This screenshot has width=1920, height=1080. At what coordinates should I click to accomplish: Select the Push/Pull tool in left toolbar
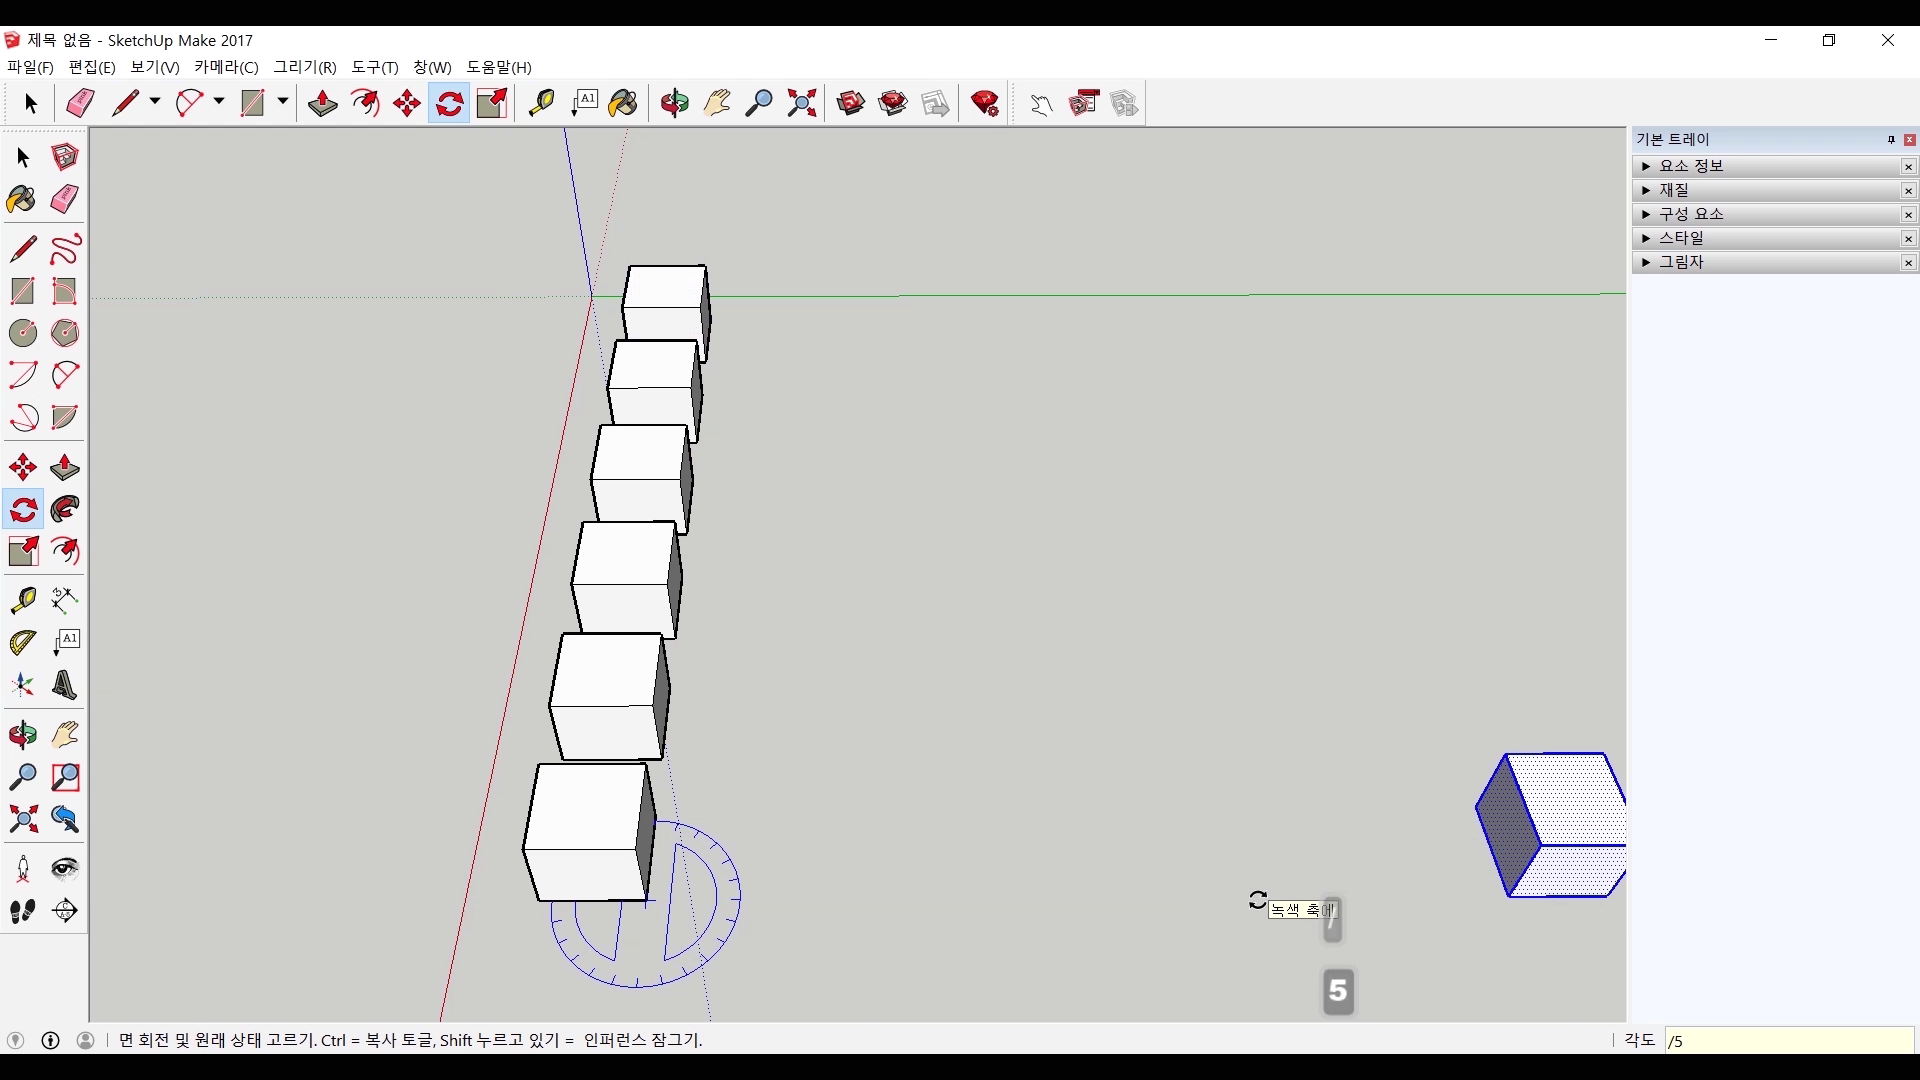[64, 468]
